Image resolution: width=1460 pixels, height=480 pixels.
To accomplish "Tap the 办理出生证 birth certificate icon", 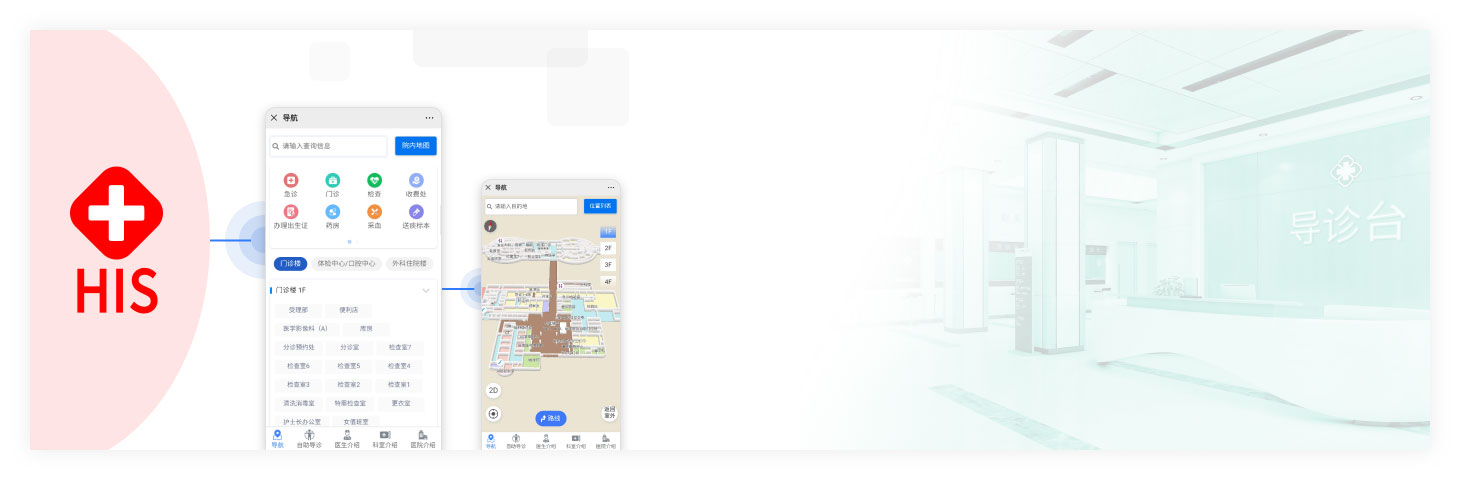I will tap(291, 212).
